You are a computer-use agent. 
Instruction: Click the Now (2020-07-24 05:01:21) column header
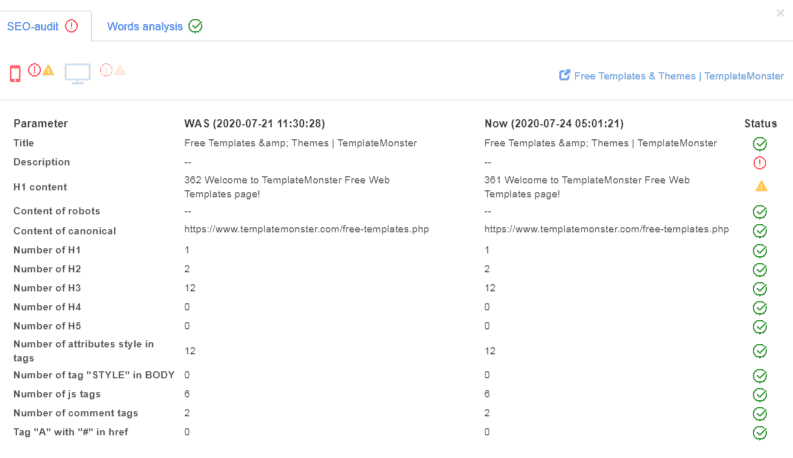[x=554, y=123]
